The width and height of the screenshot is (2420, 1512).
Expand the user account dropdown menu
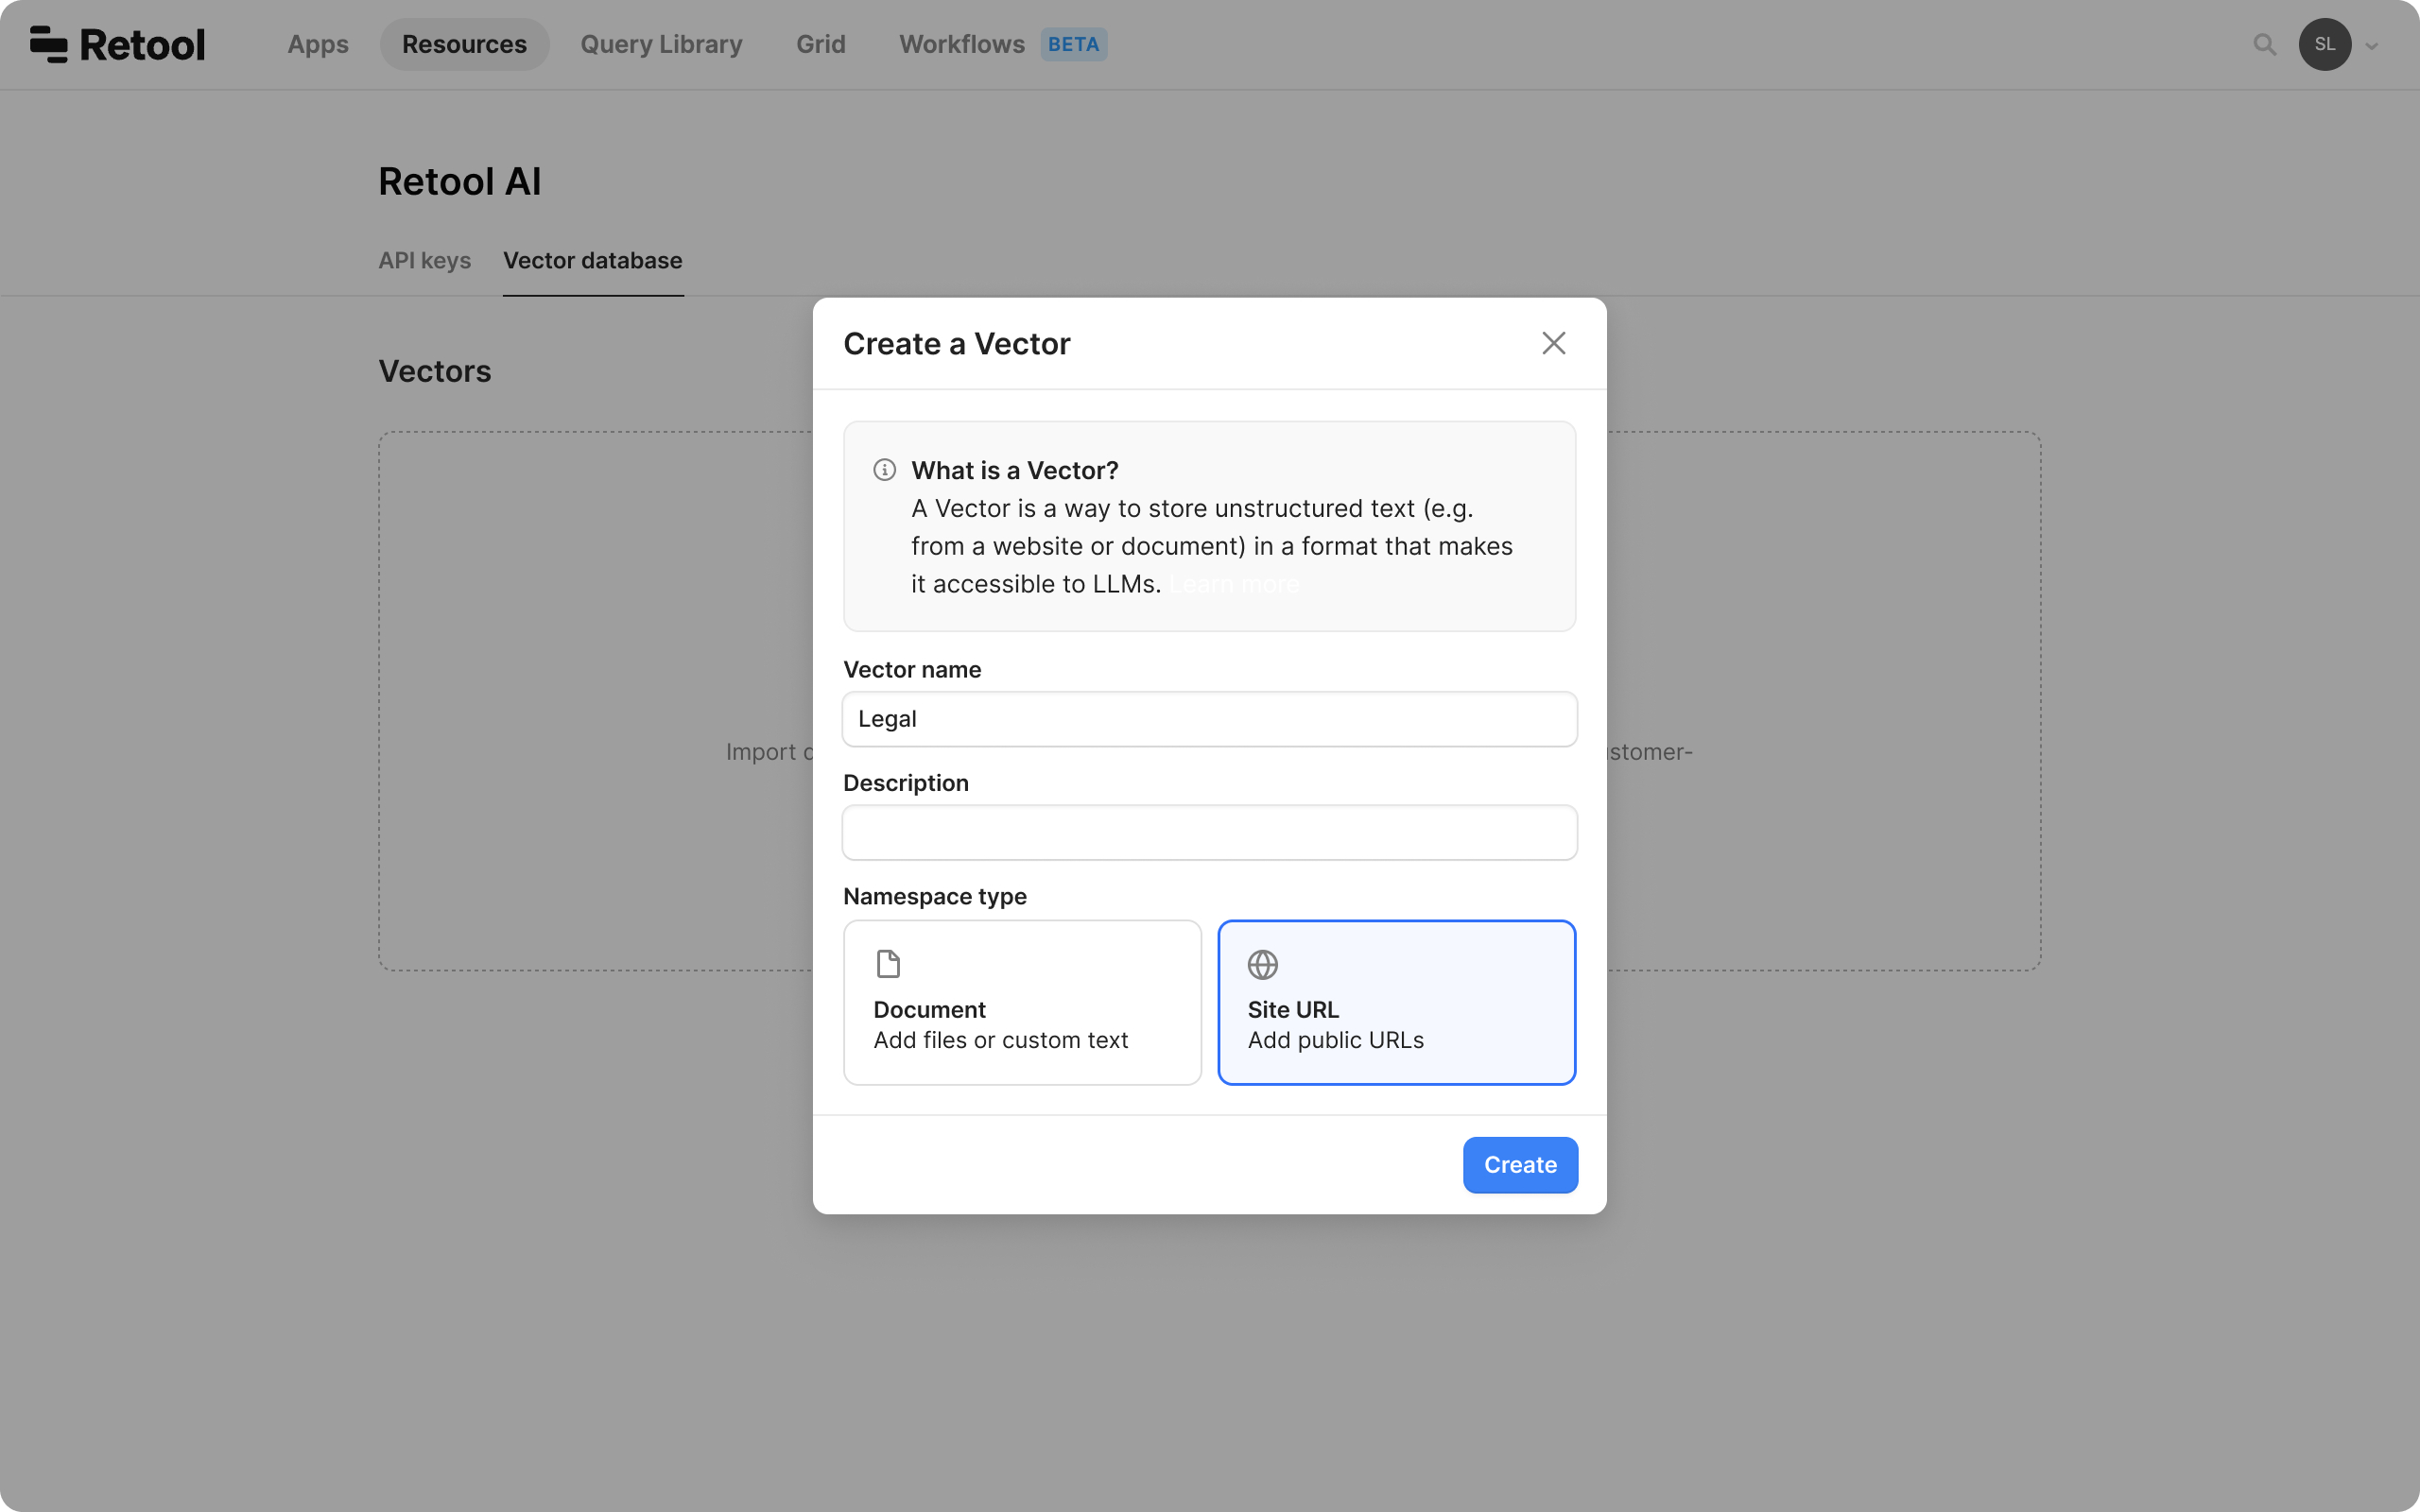tap(2371, 43)
